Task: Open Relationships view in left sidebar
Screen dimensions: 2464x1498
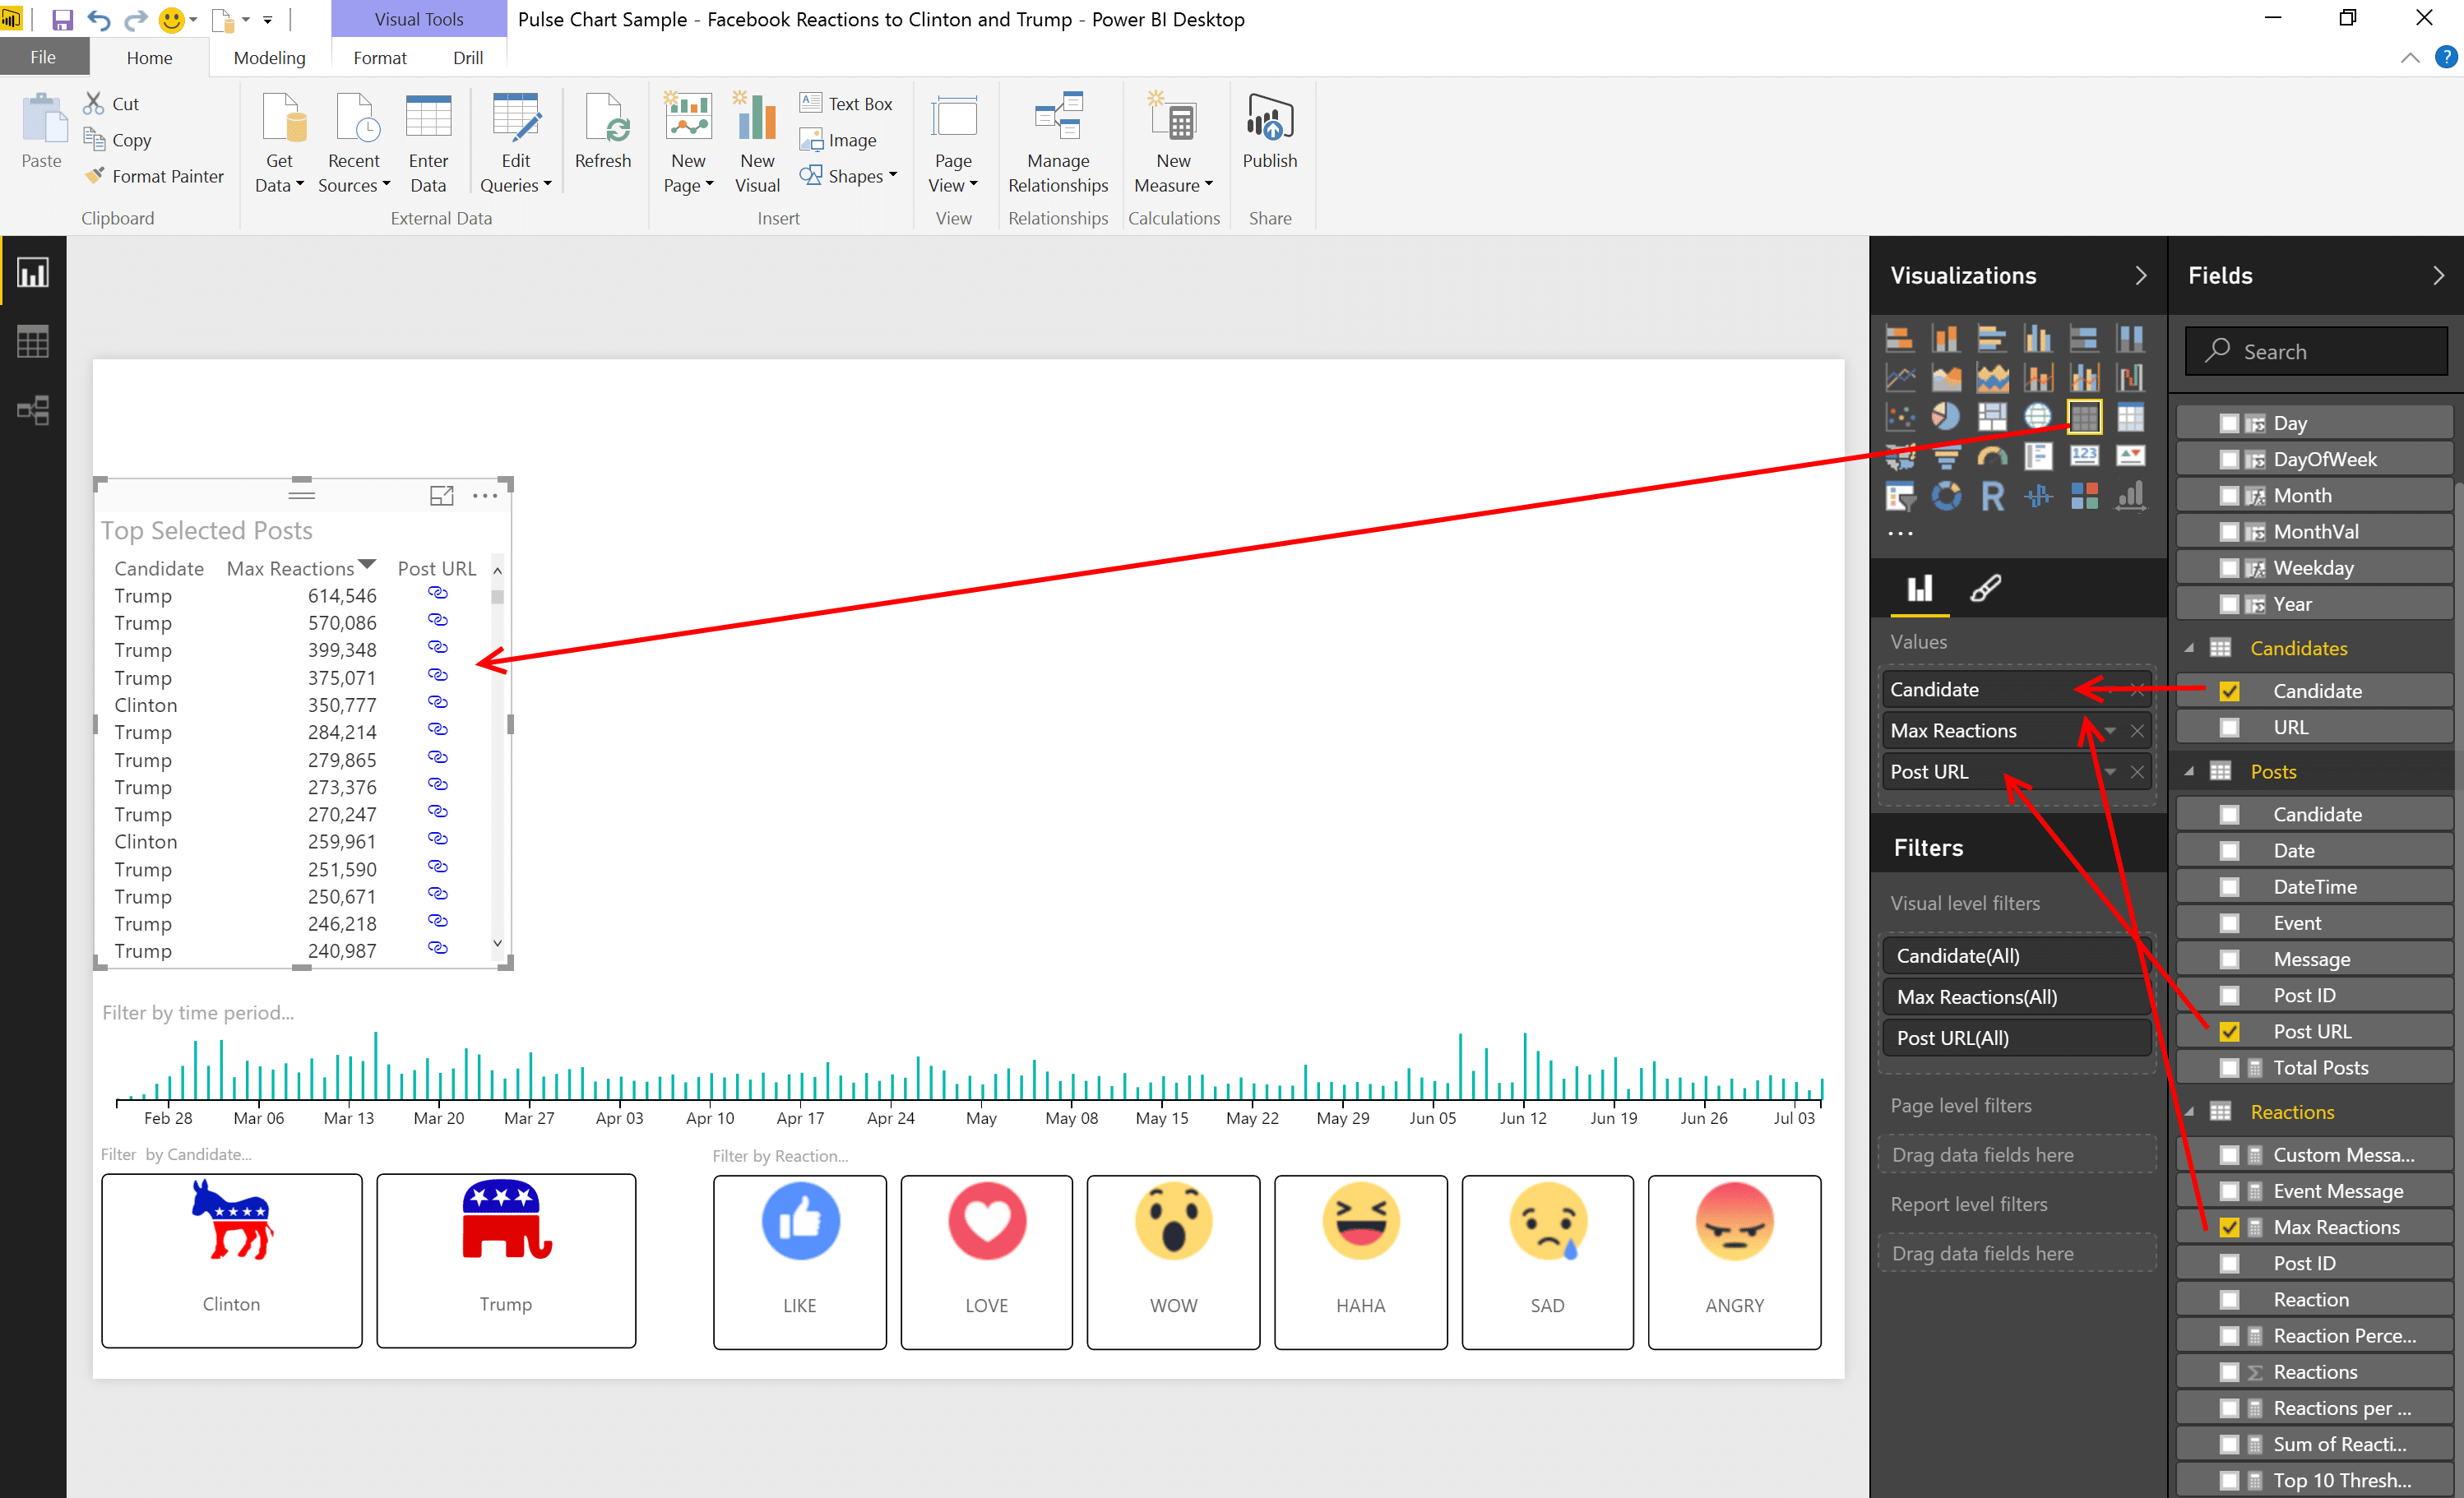Action: point(33,410)
